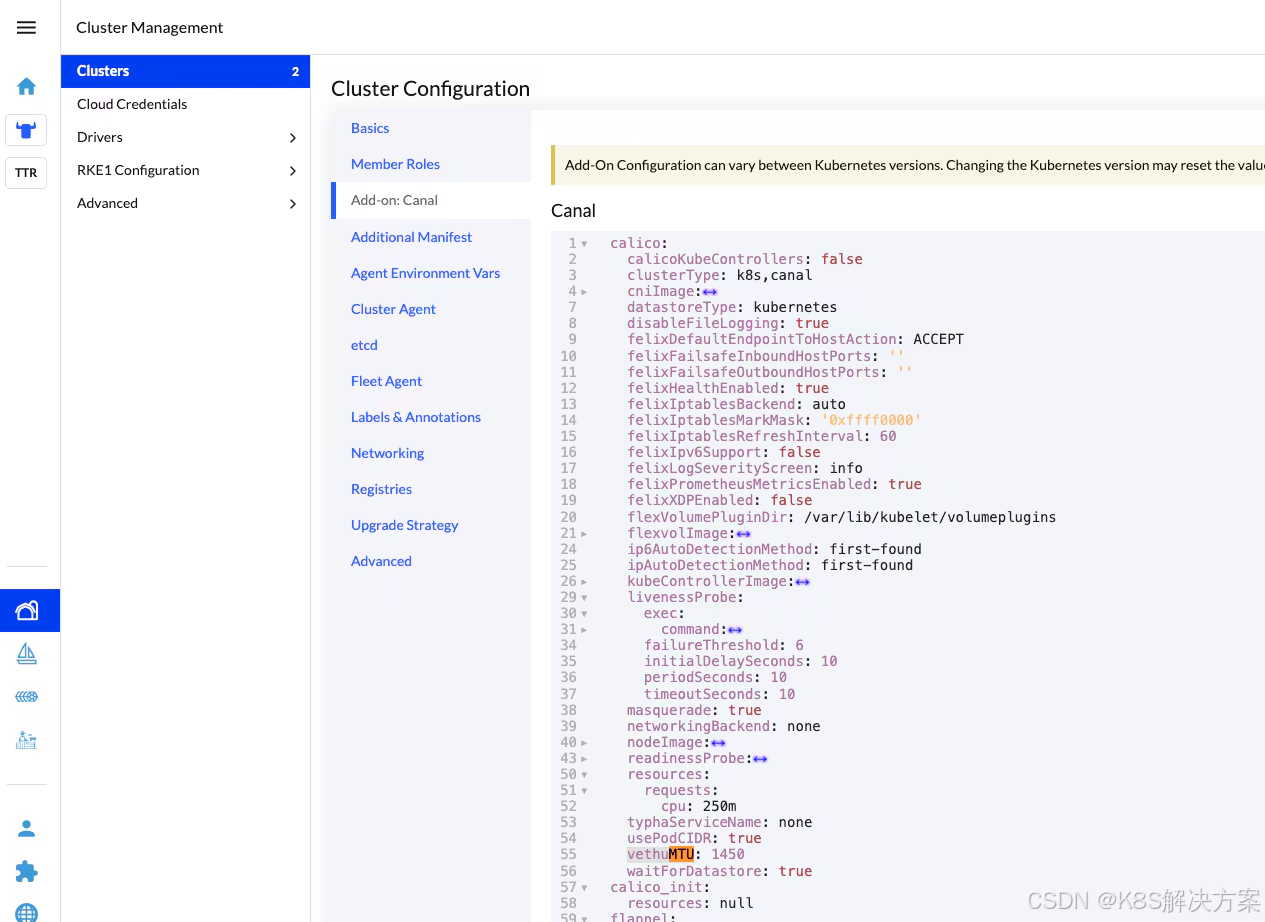The image size is (1265, 922).
Task: Expand folded command at line 31
Action: point(584,630)
